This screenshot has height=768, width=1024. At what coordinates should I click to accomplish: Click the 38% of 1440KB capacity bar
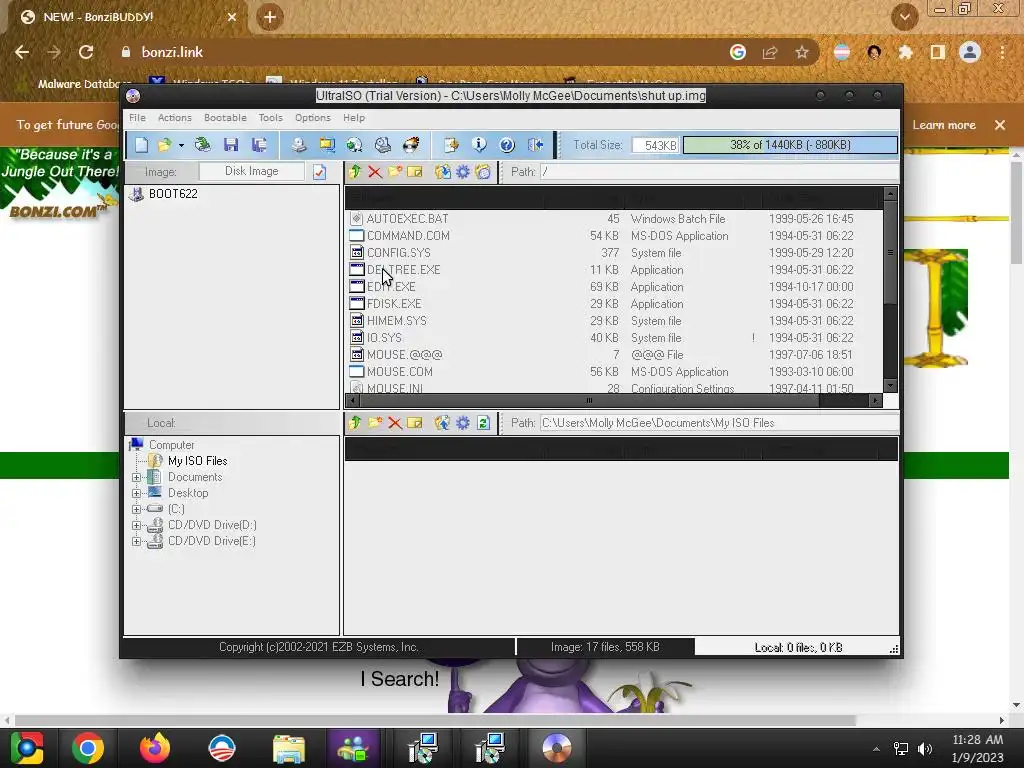click(790, 145)
